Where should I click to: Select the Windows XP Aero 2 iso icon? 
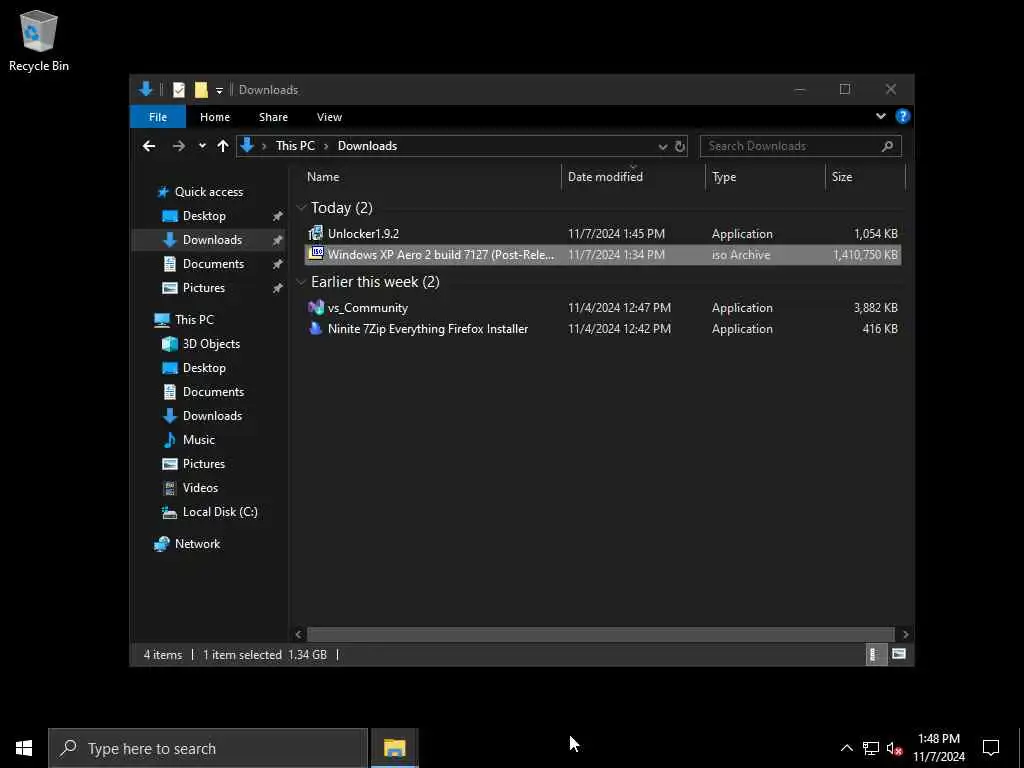click(316, 254)
